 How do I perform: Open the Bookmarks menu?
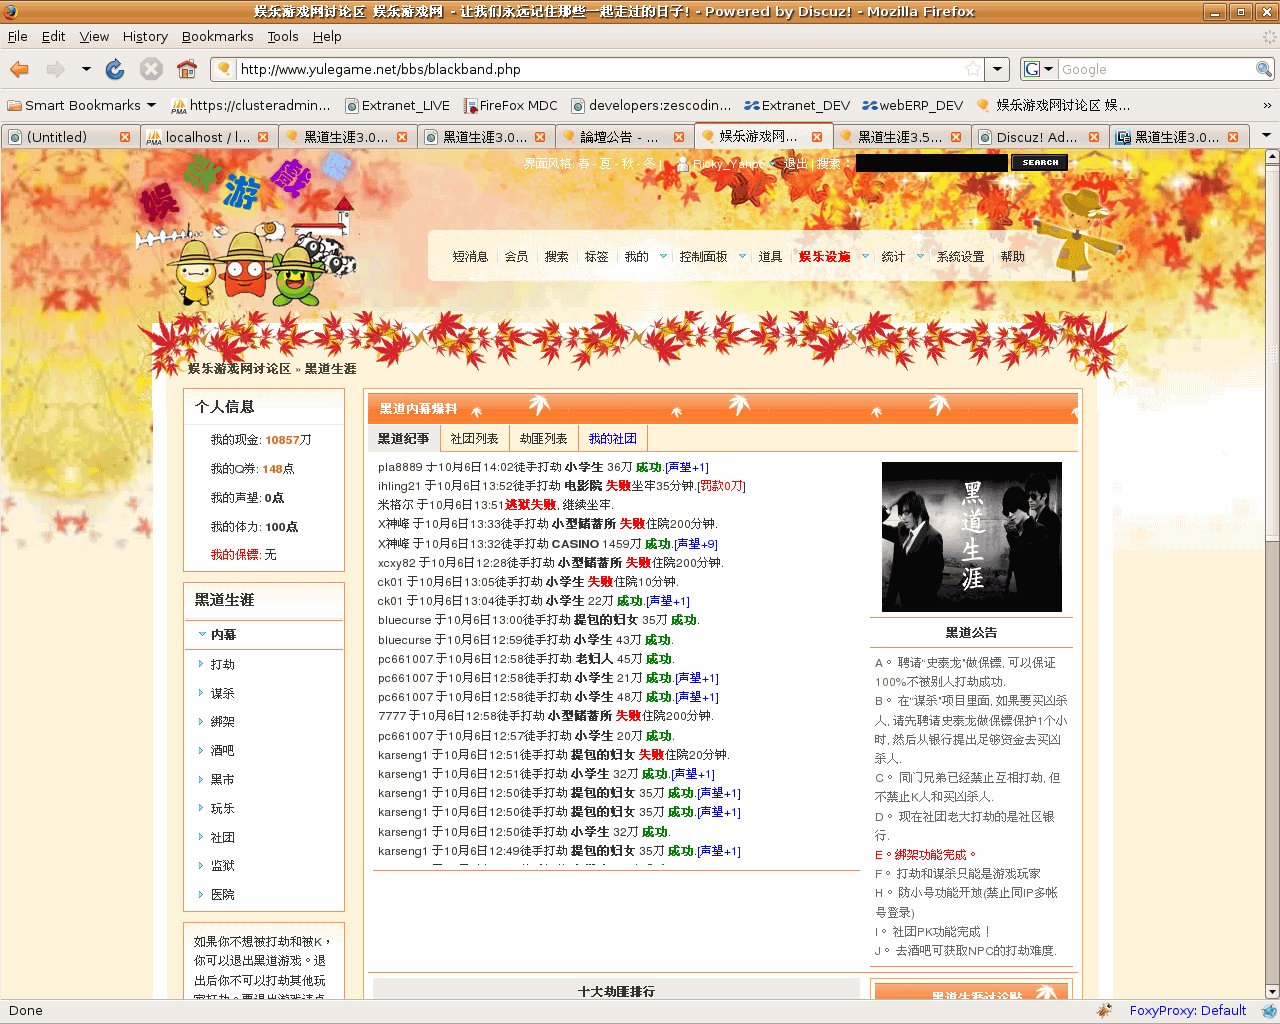pyautogui.click(x=217, y=36)
